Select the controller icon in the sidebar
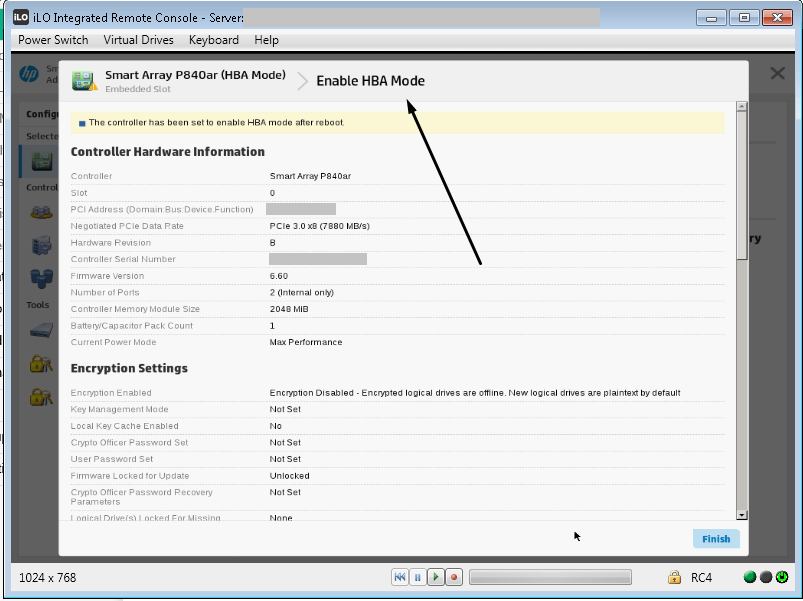 pyautogui.click(x=41, y=161)
